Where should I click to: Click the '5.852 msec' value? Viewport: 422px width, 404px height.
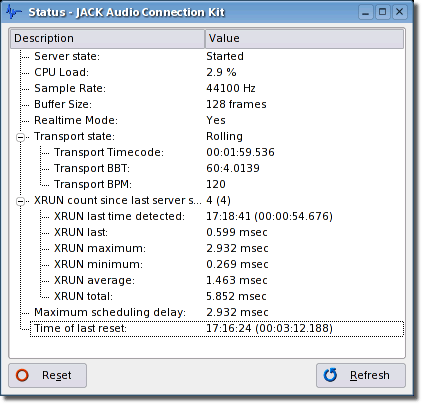(236, 296)
